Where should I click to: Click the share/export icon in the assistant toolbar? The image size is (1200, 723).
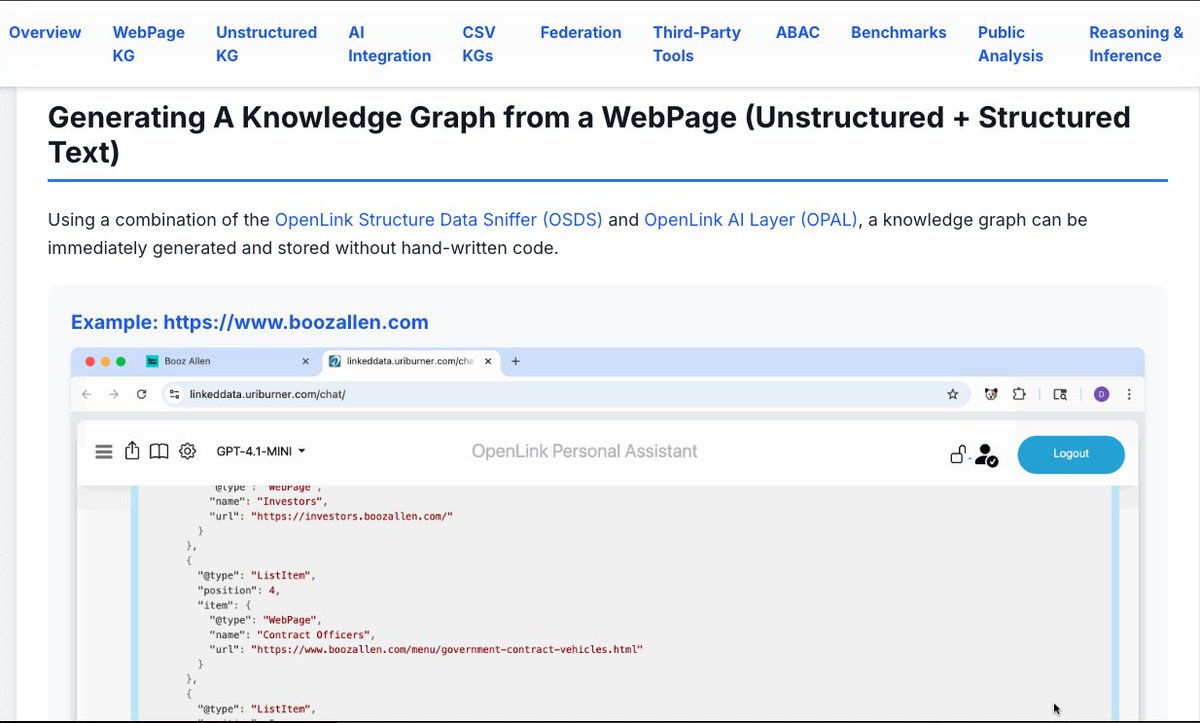(x=132, y=451)
